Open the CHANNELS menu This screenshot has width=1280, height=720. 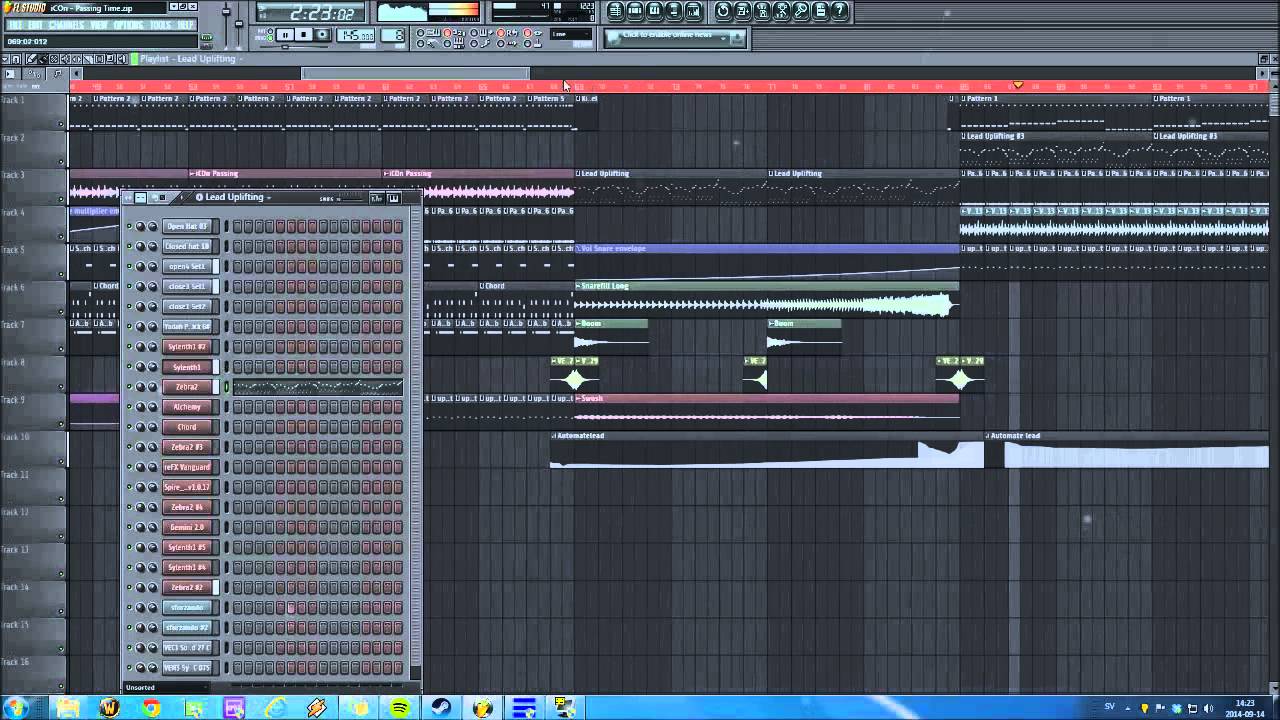tap(65, 25)
